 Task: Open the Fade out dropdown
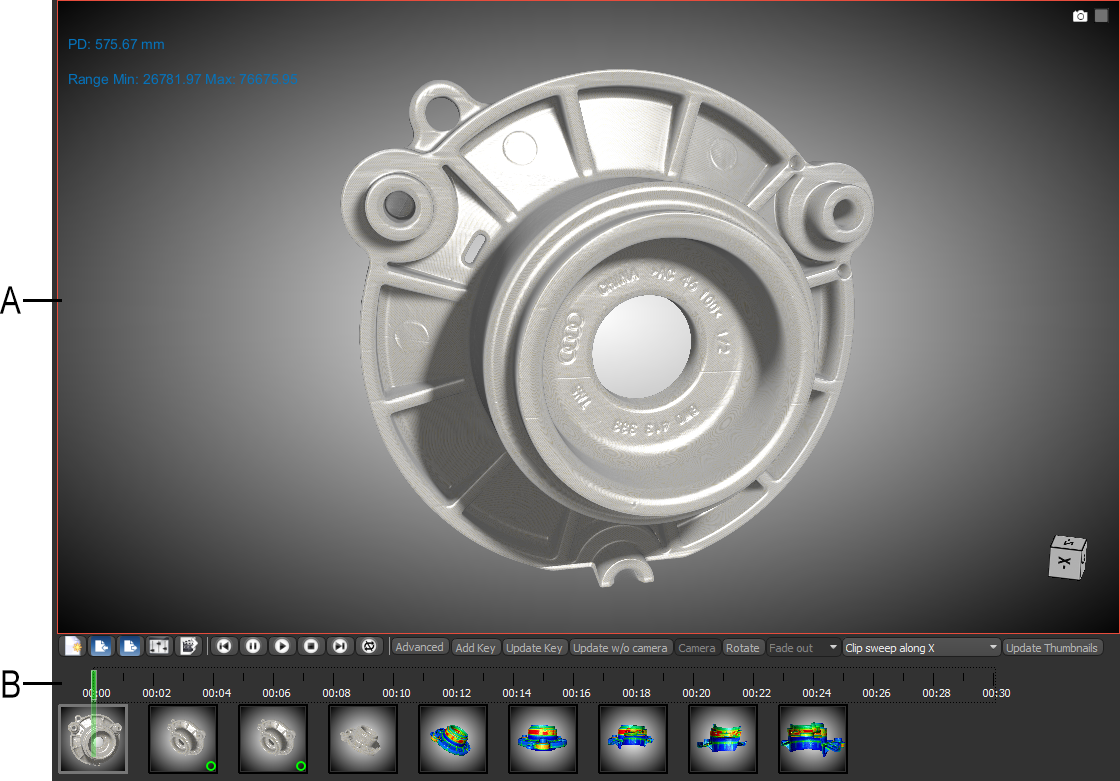coord(803,648)
